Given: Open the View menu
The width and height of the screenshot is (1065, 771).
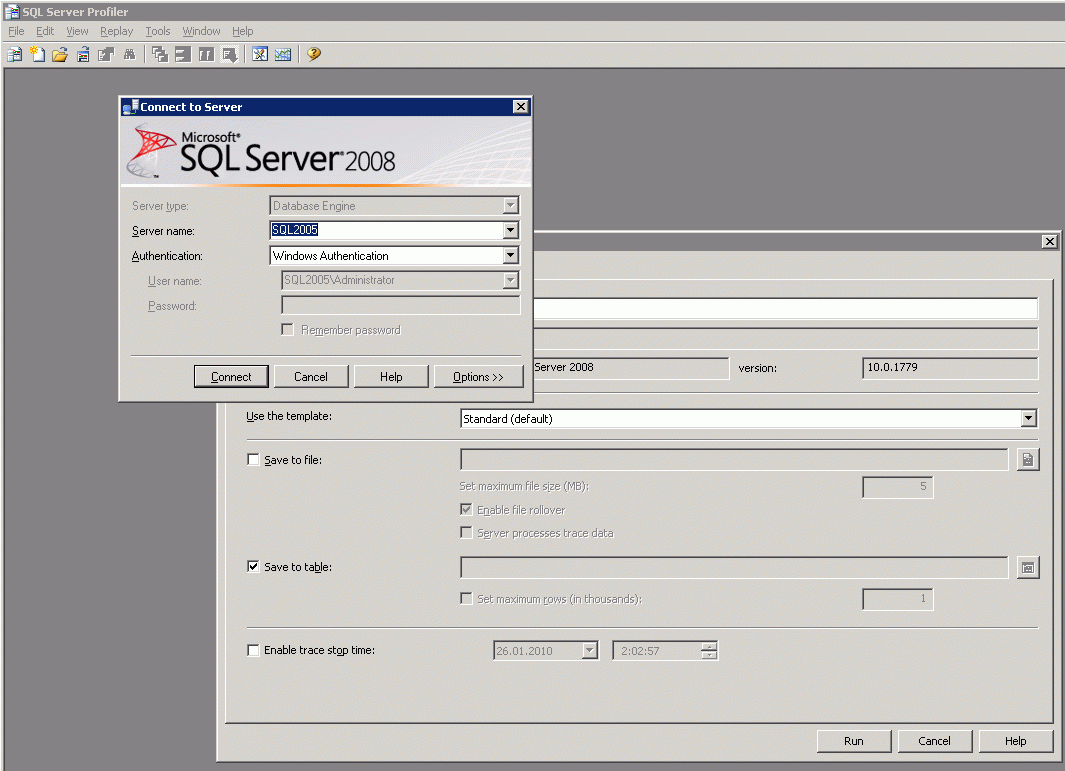Looking at the screenshot, I should (77, 31).
